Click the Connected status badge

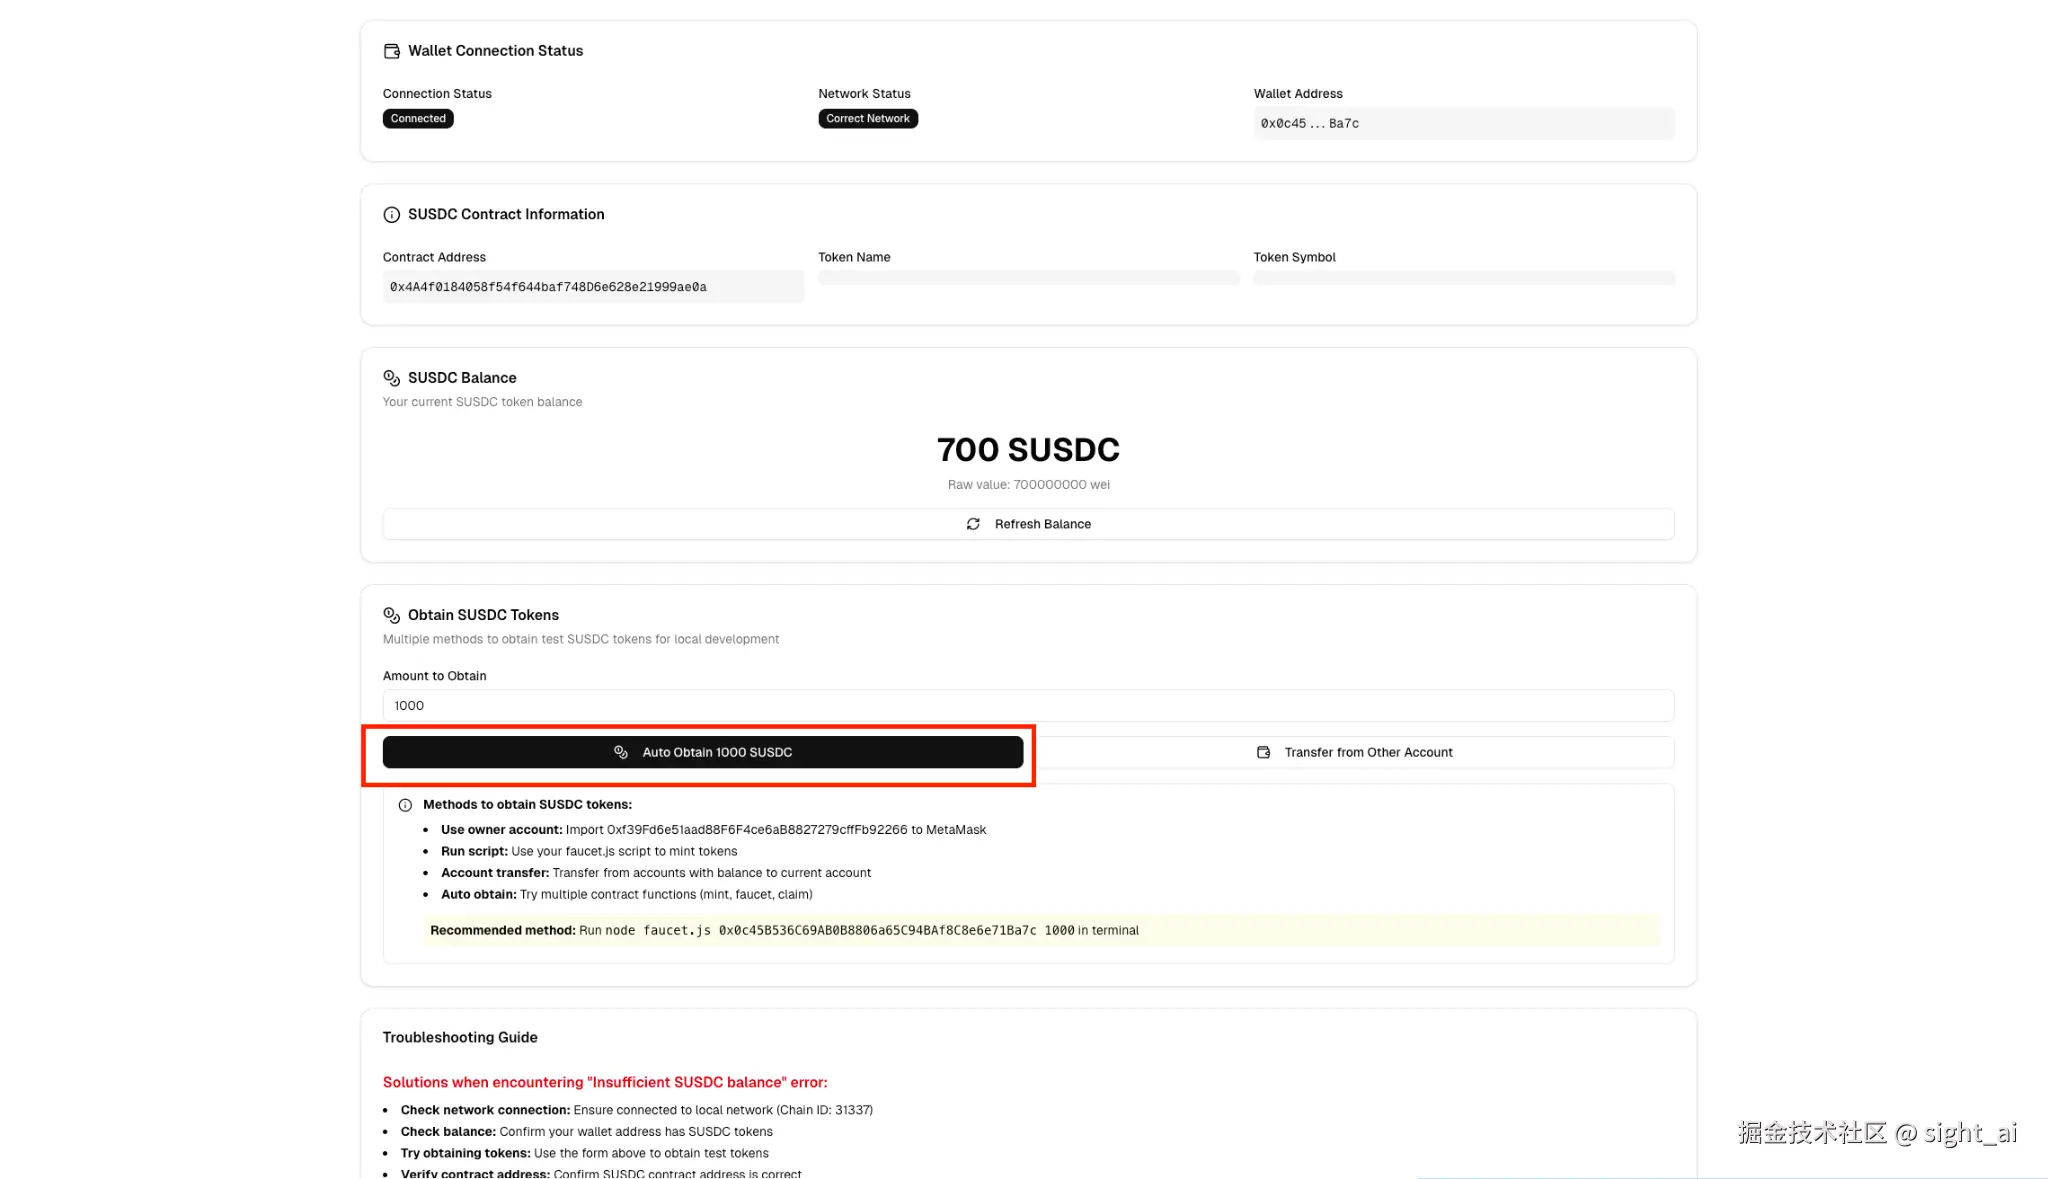tap(418, 118)
